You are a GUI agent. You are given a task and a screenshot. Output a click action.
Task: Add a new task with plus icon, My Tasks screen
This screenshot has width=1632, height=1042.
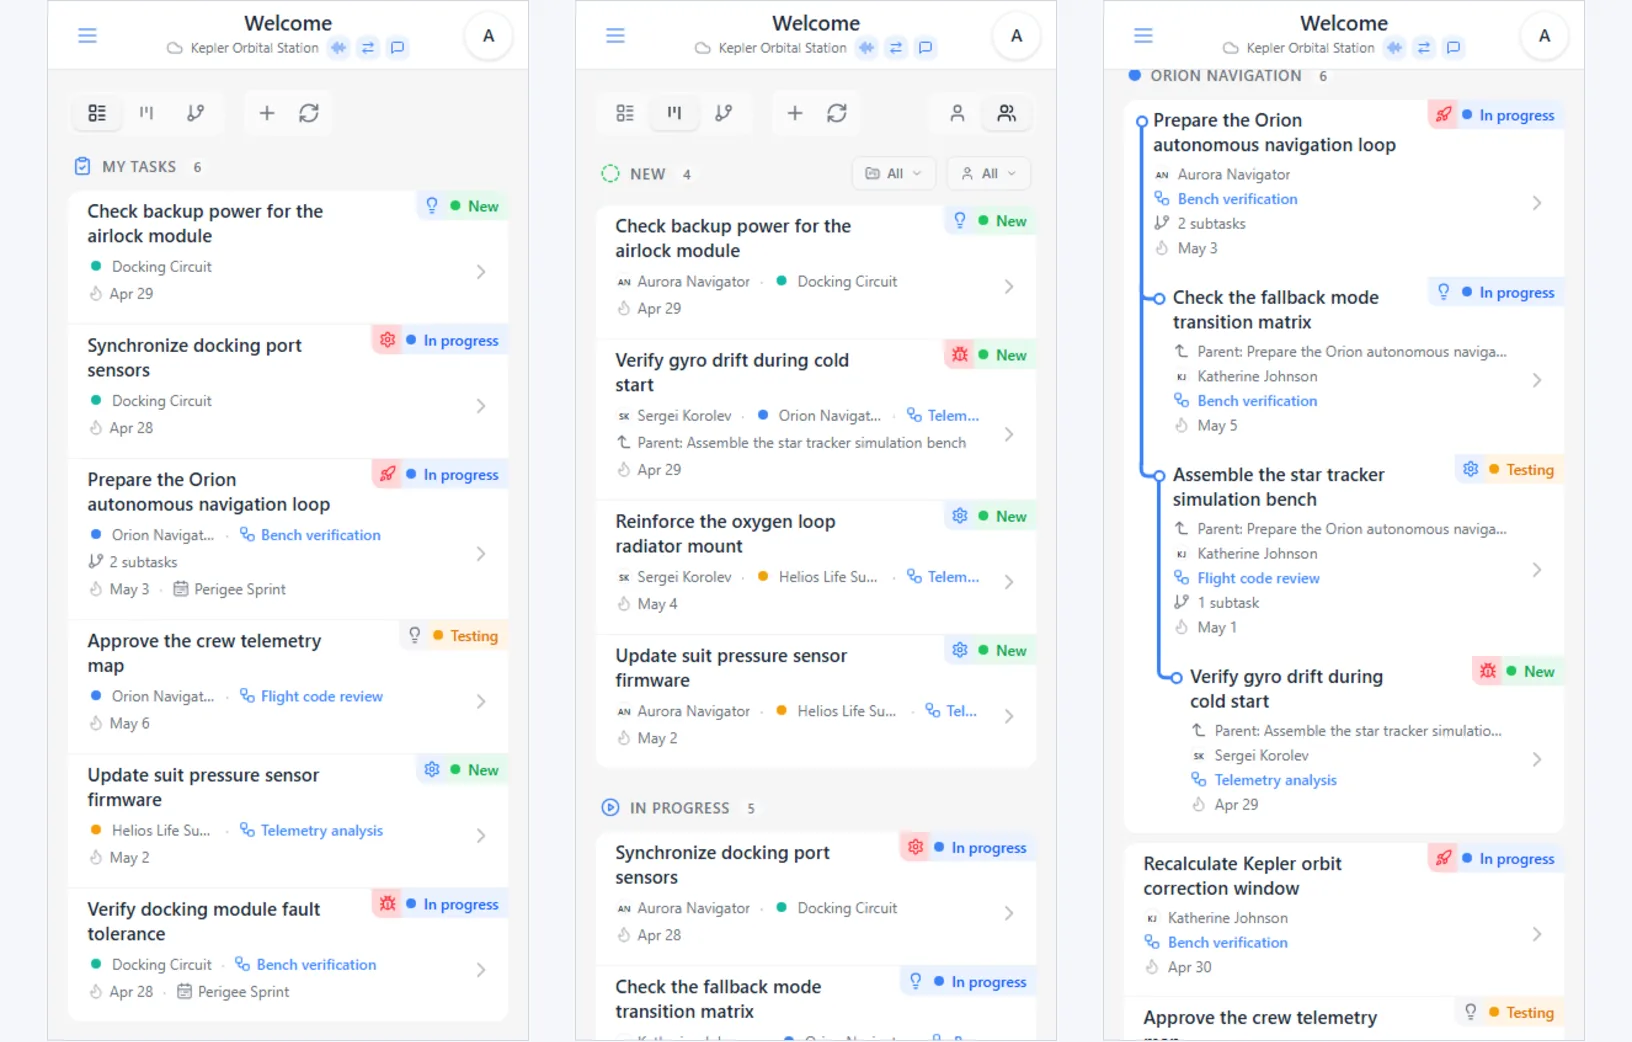click(x=267, y=113)
